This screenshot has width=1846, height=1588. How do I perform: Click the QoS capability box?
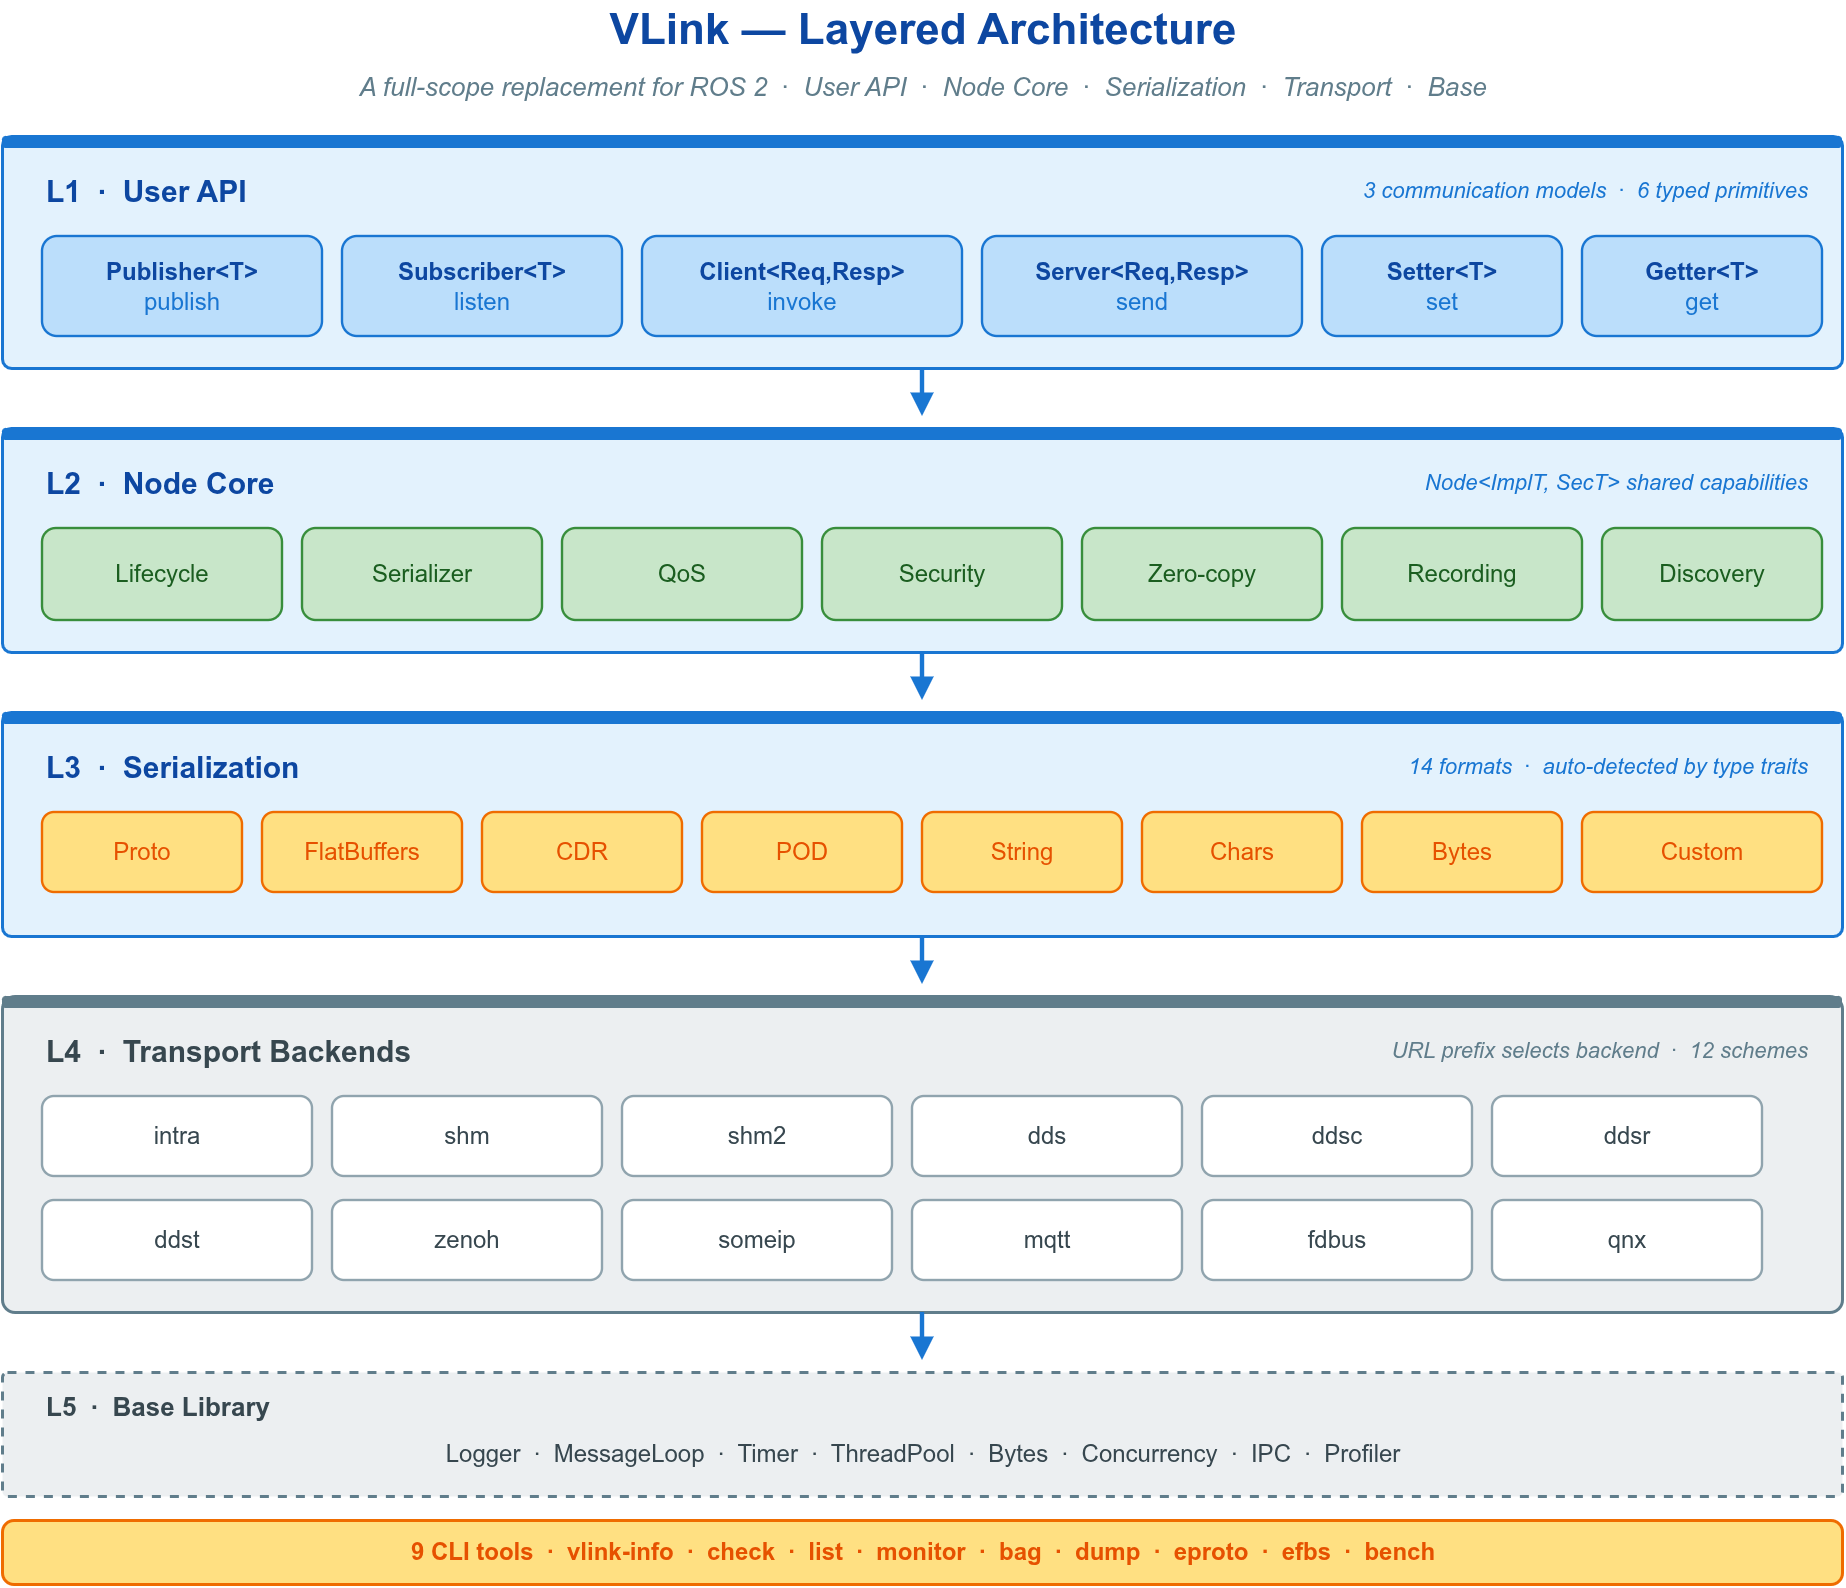click(x=682, y=574)
